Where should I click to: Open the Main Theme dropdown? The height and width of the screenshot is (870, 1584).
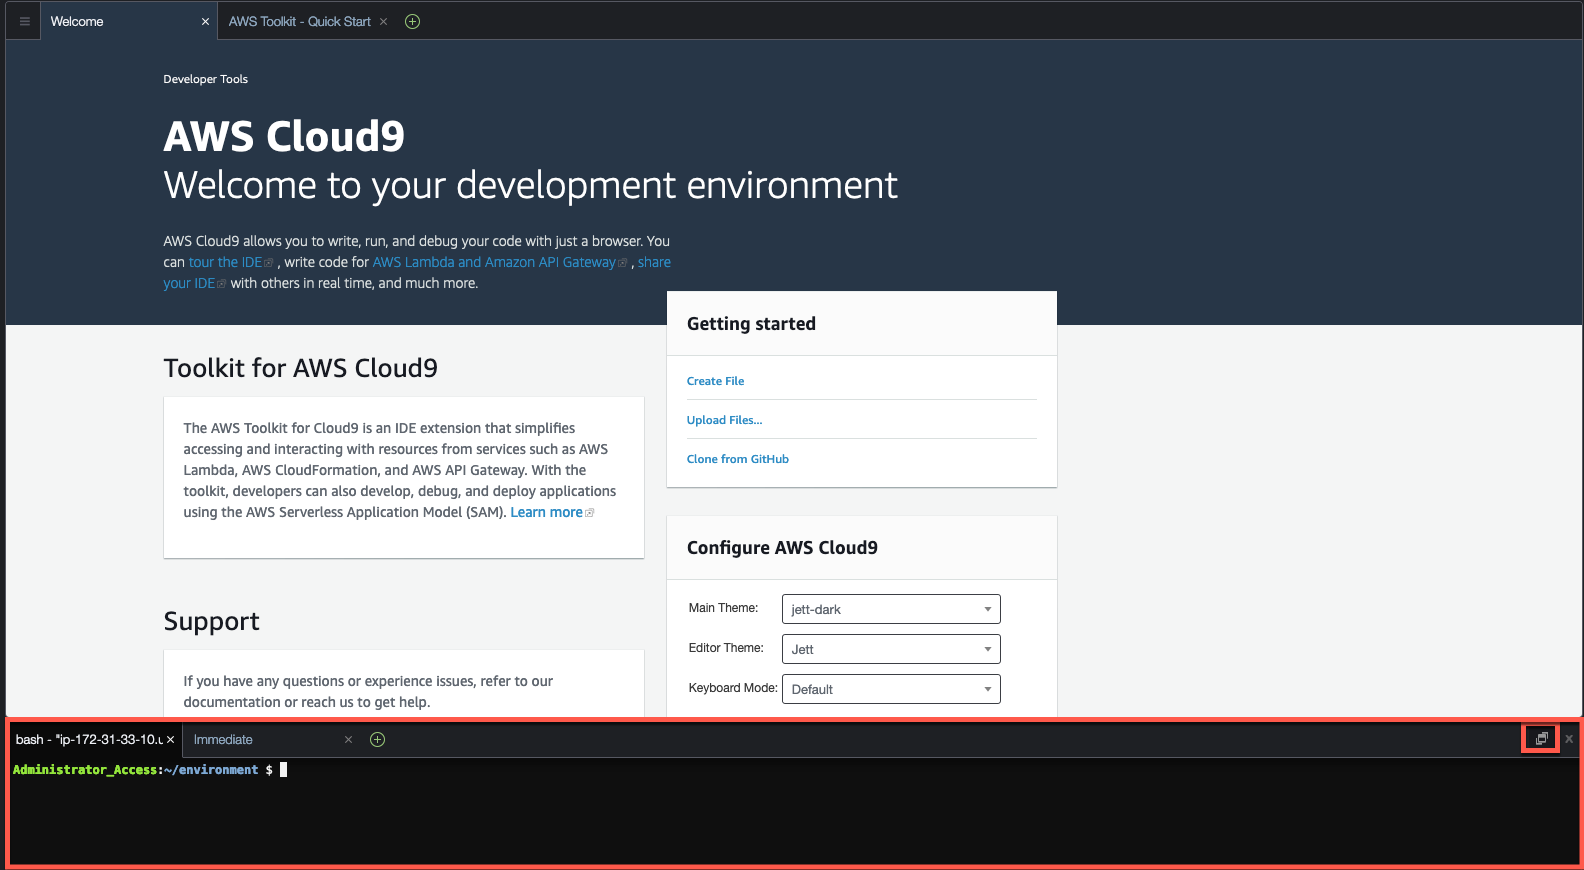pyautogui.click(x=891, y=609)
